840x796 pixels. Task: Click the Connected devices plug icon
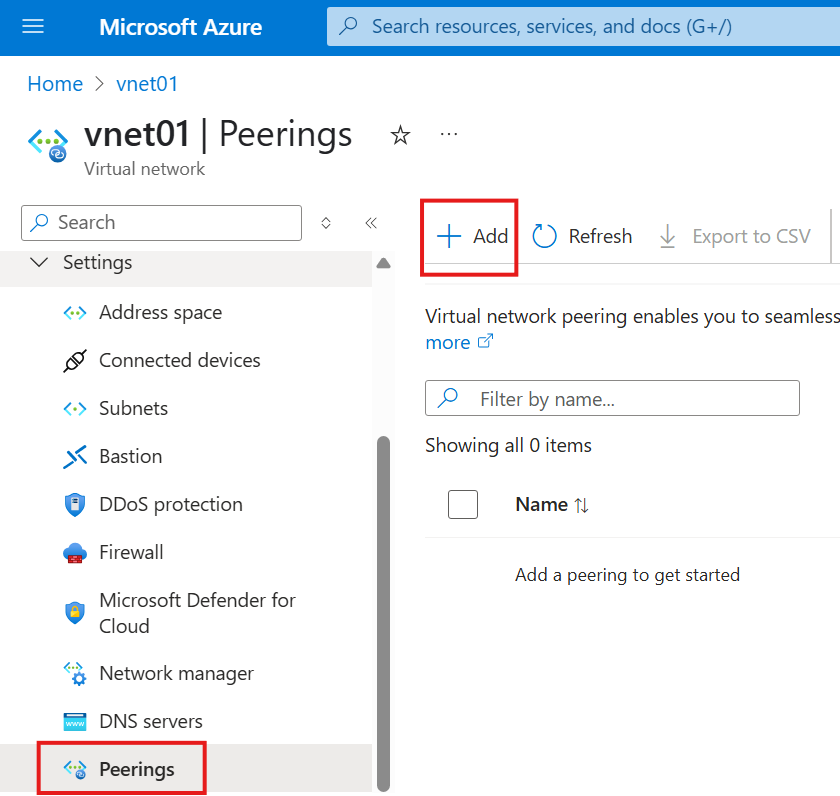point(75,361)
